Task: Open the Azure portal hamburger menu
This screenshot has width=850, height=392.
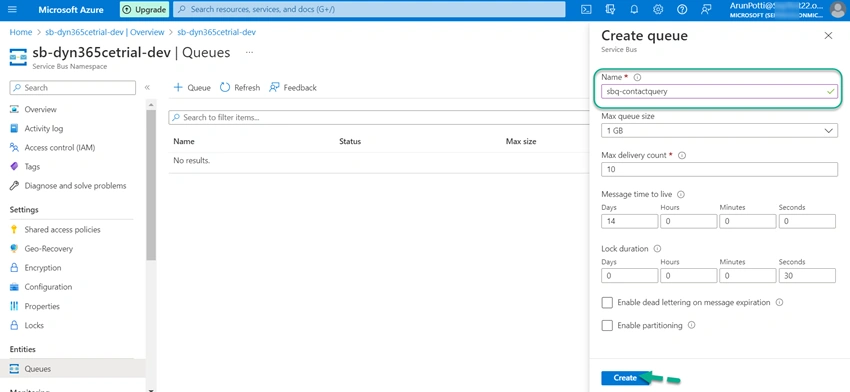Action: click(x=13, y=9)
